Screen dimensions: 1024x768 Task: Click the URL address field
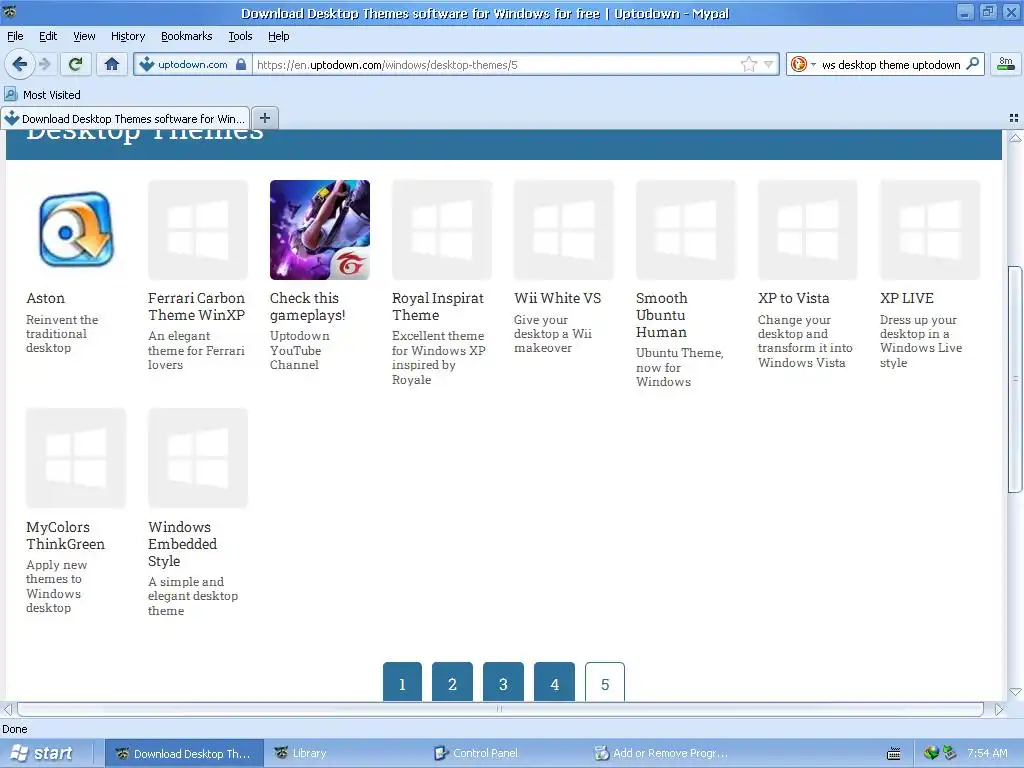point(496,65)
